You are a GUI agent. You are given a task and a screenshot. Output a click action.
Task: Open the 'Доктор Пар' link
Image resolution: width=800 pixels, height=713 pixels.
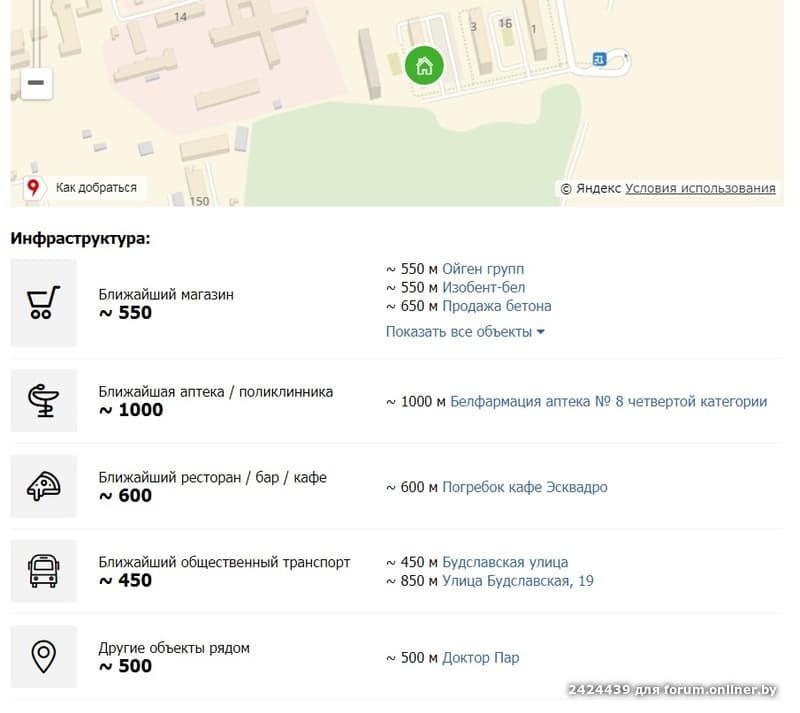coord(480,658)
